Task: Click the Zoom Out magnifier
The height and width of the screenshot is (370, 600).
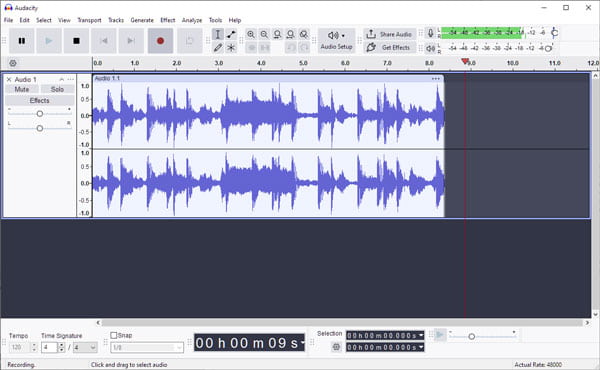Action: click(264, 34)
